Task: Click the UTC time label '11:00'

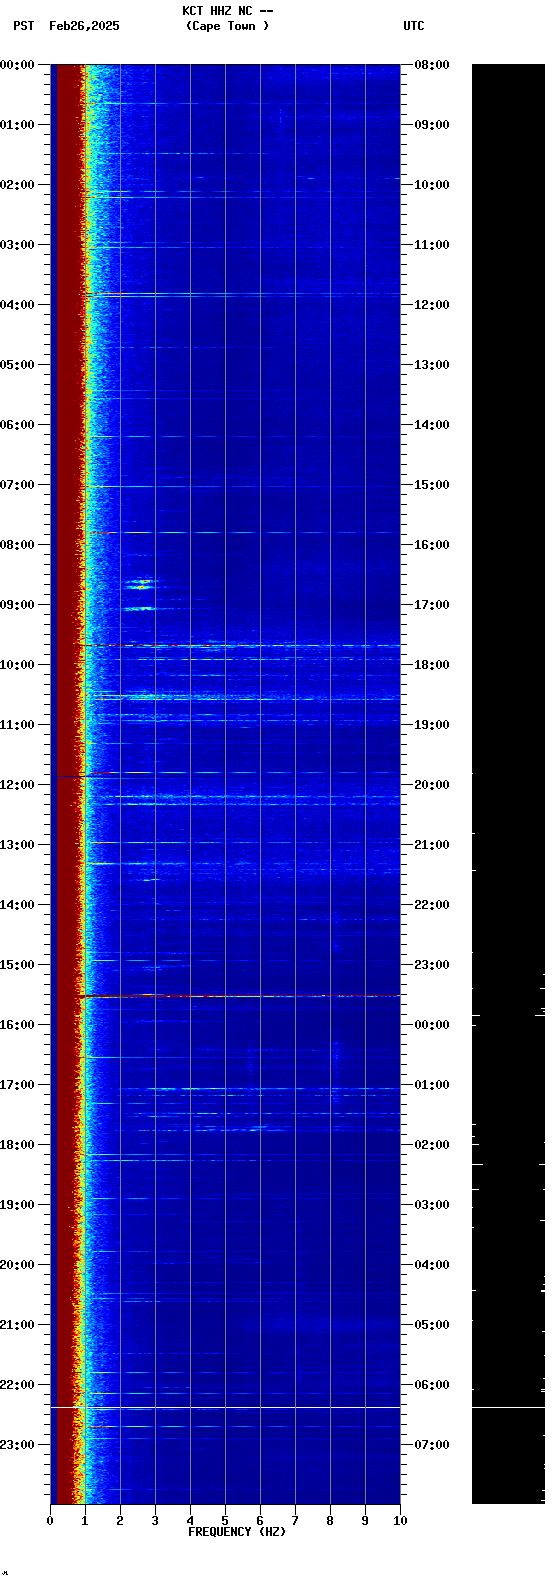Action: [432, 245]
